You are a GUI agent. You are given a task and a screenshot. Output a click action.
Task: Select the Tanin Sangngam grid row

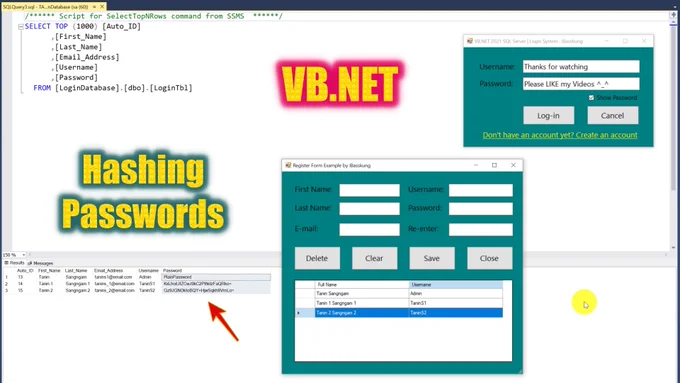pos(399,294)
